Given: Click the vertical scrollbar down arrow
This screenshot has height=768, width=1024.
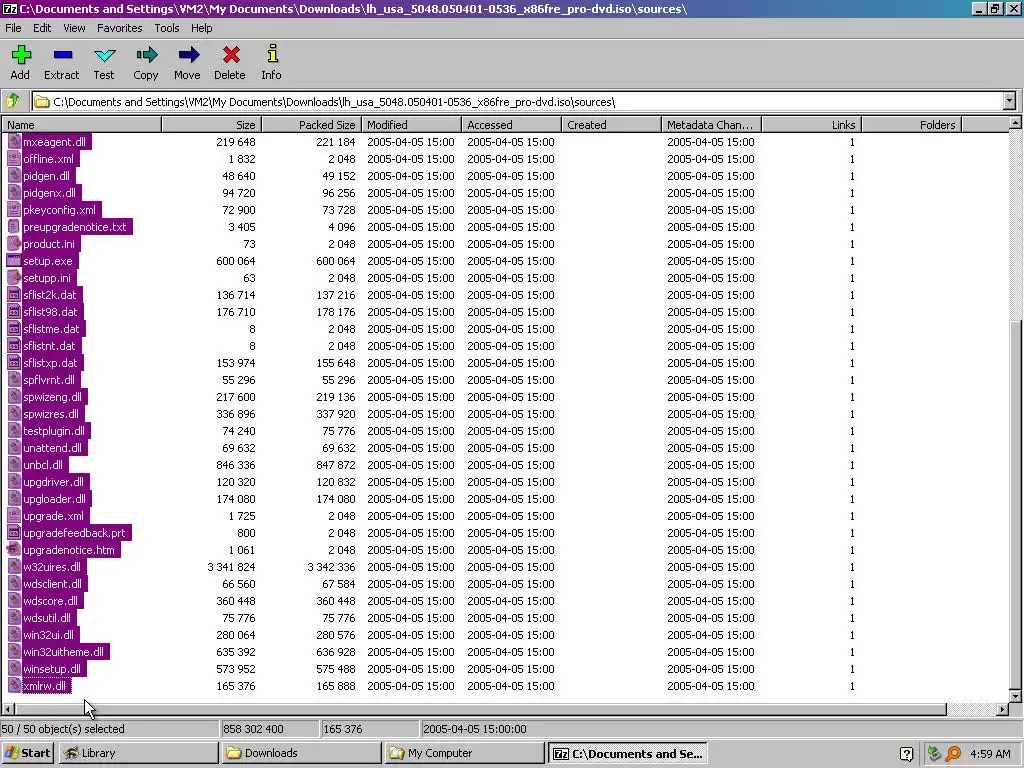Looking at the screenshot, I should (x=1016, y=696).
